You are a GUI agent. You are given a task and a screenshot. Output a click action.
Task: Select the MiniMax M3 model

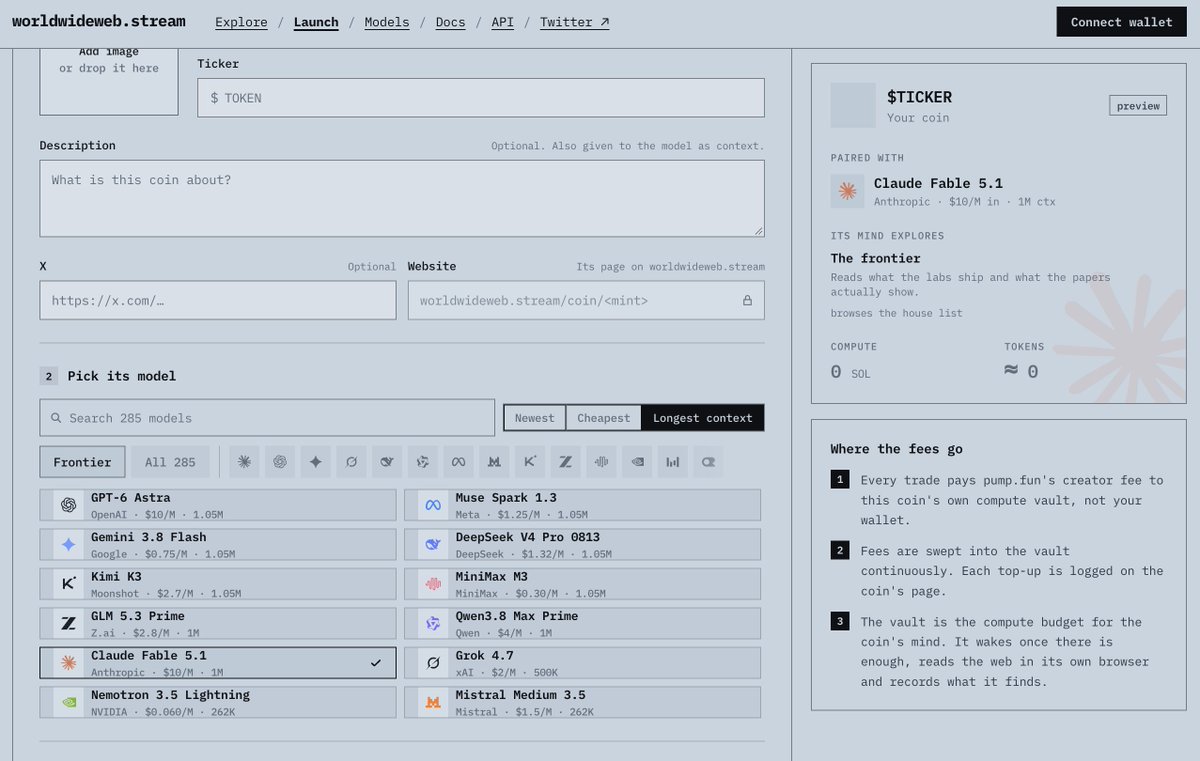pyautogui.click(x=582, y=584)
